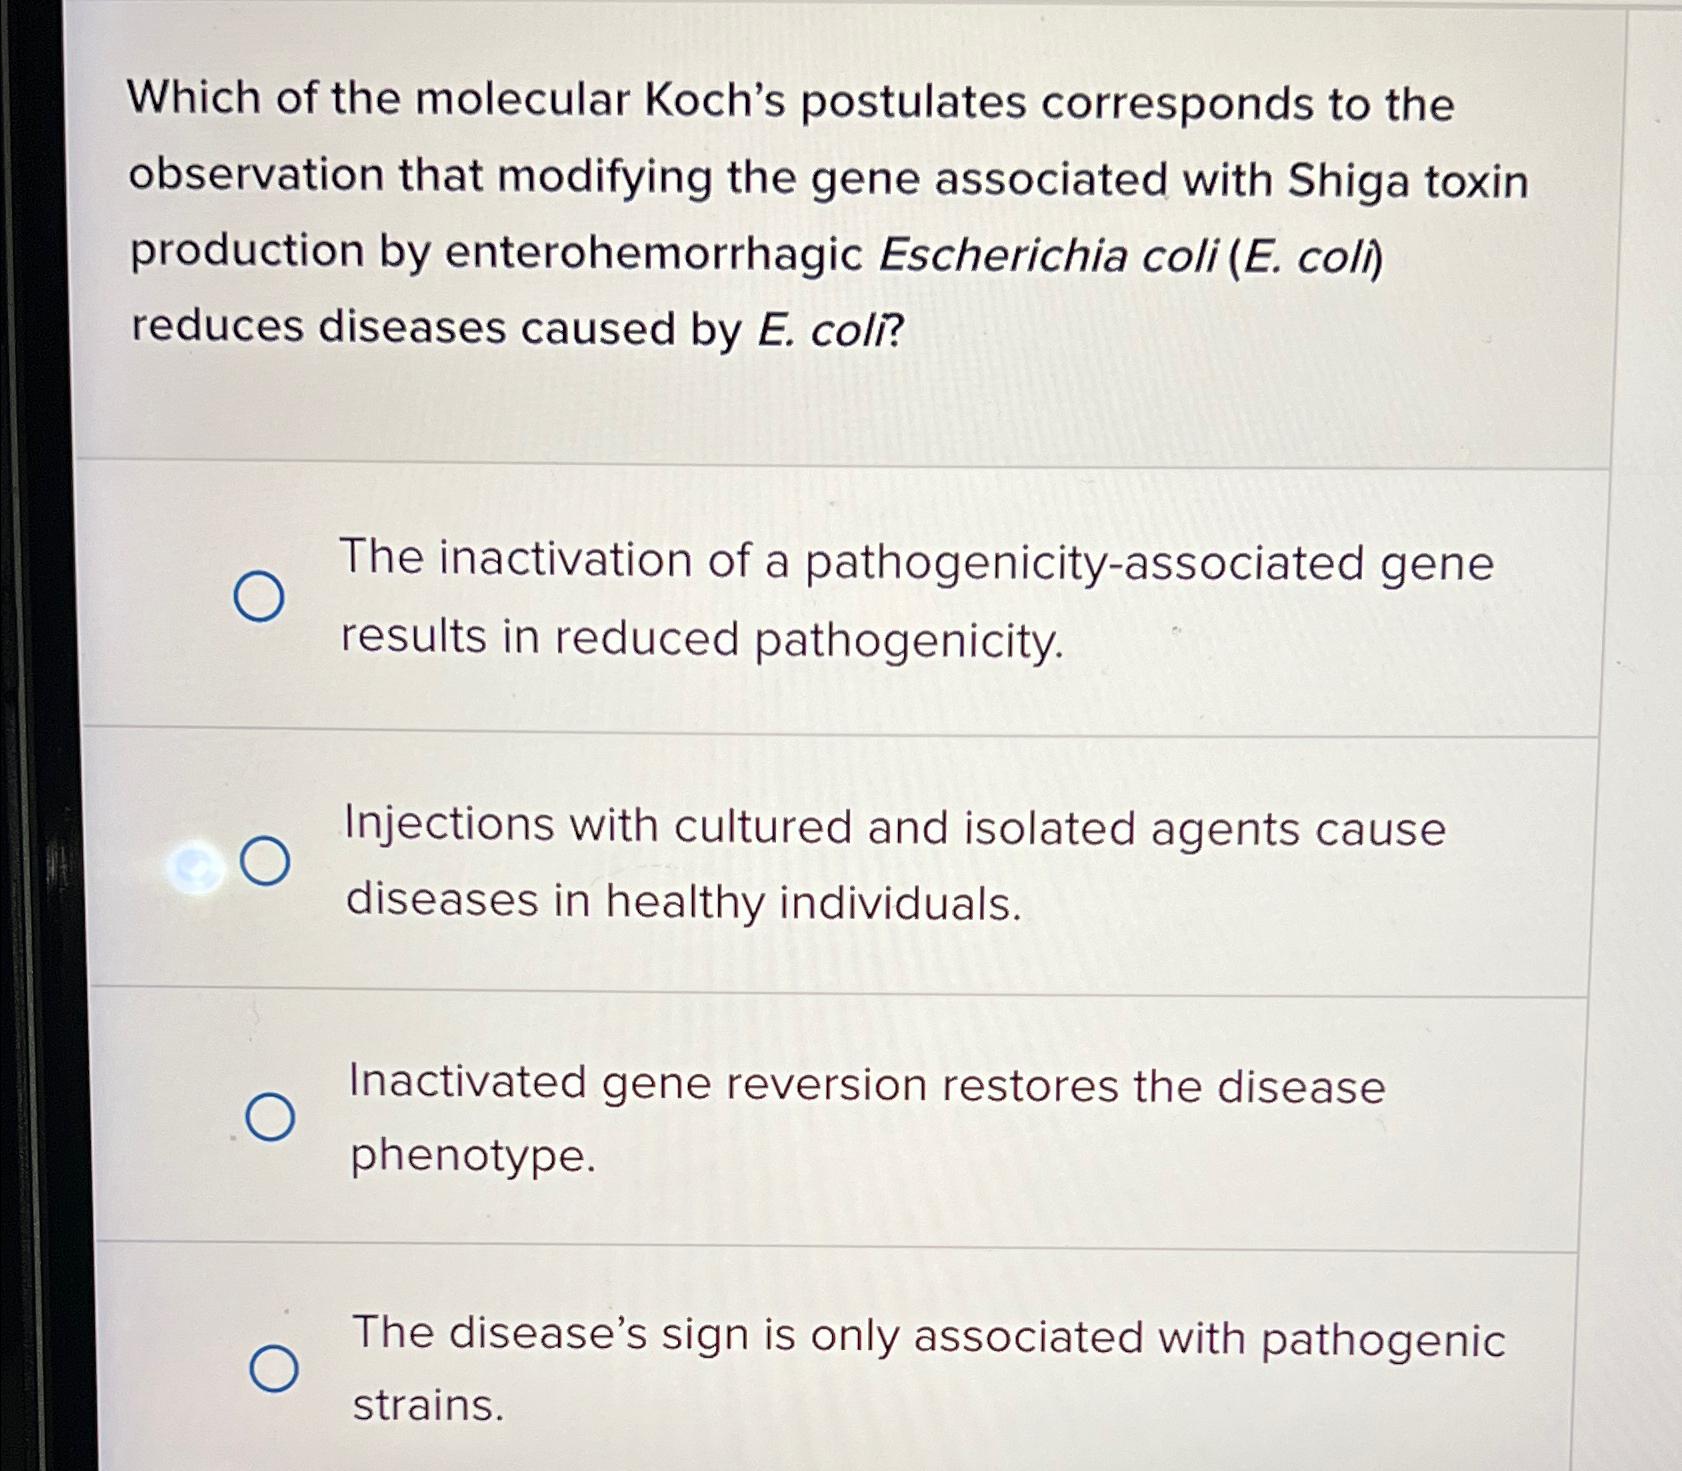Select the inactivation of pathogenicity-associated gene radio button
Image resolution: width=1682 pixels, height=1471 pixels.
pyautogui.click(x=259, y=597)
